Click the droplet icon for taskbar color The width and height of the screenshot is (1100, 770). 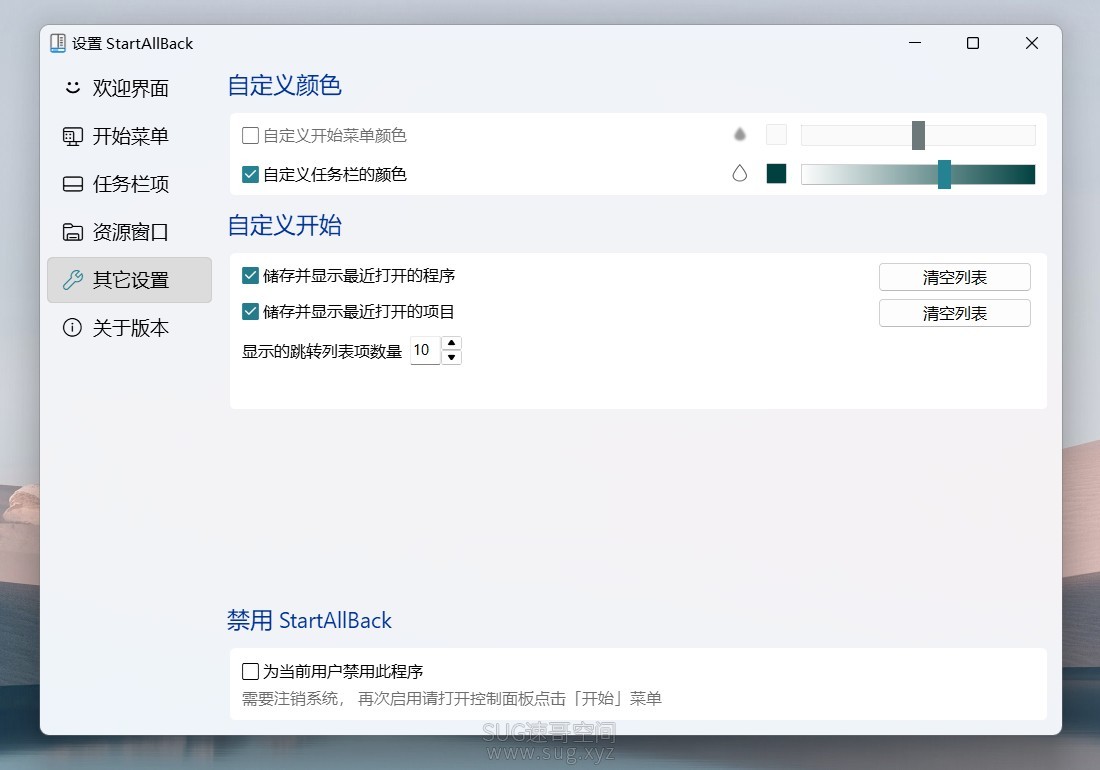click(x=739, y=173)
